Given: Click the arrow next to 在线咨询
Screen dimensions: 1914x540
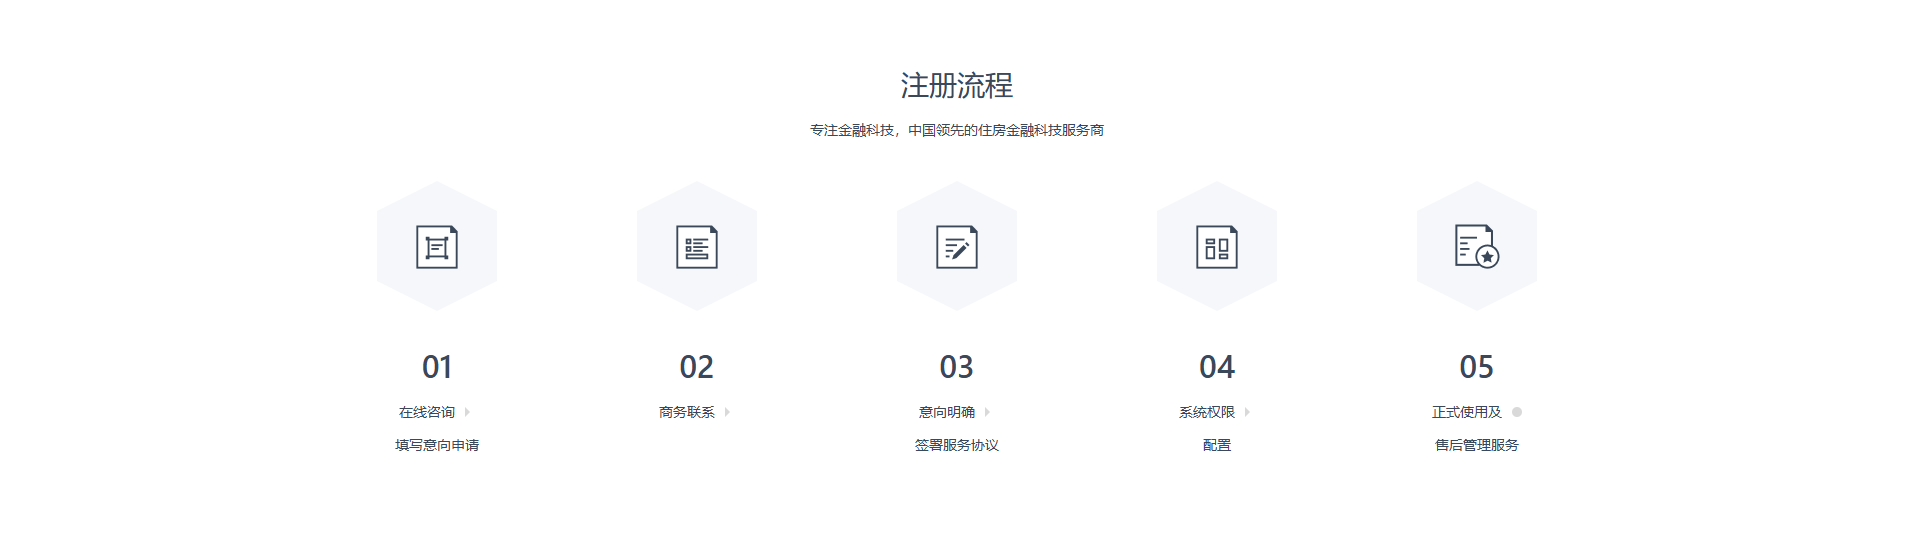Looking at the screenshot, I should click(467, 412).
